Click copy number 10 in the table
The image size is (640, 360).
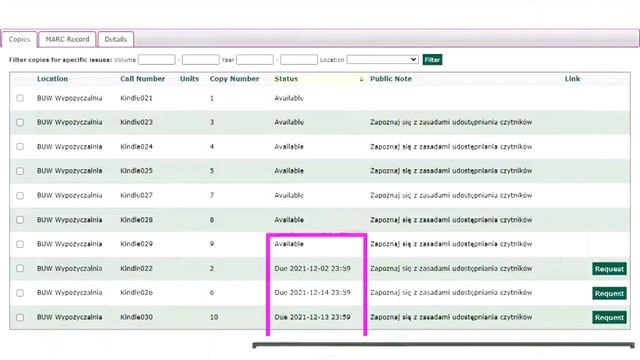coord(214,317)
